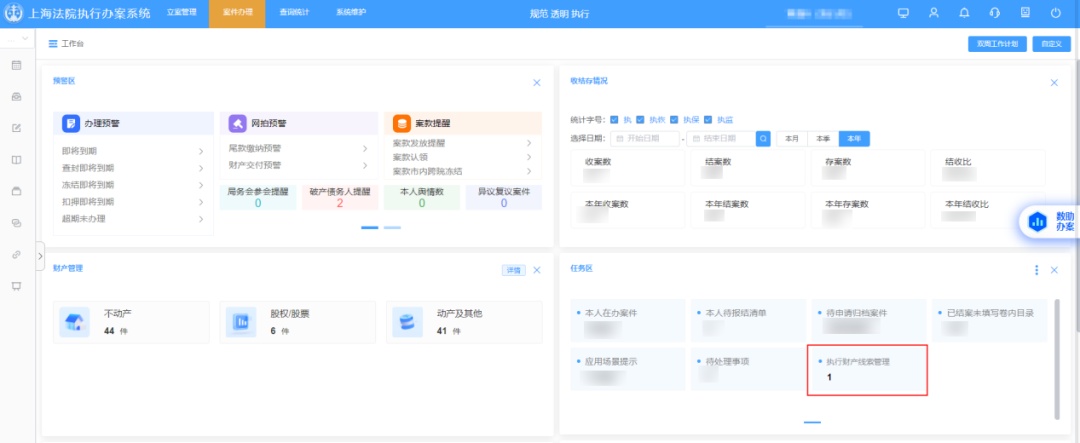The image size is (1080, 443).
Task: Expand the 即将到期 row arrow
Action: [x=201, y=151]
